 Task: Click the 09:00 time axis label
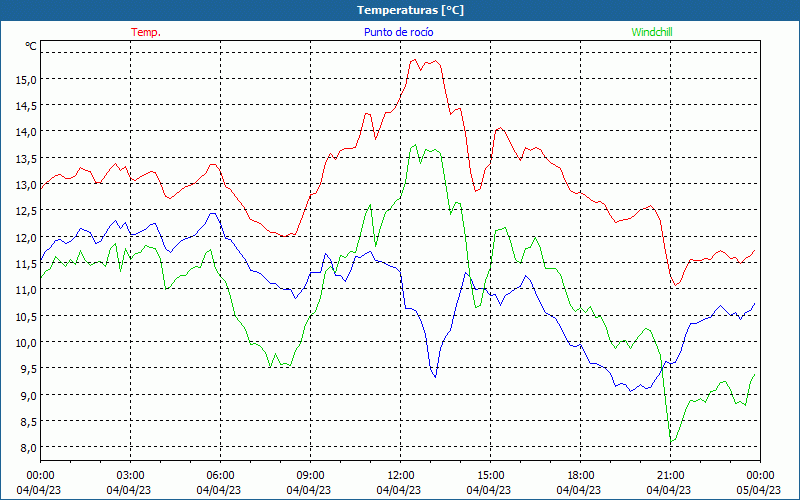(310, 476)
